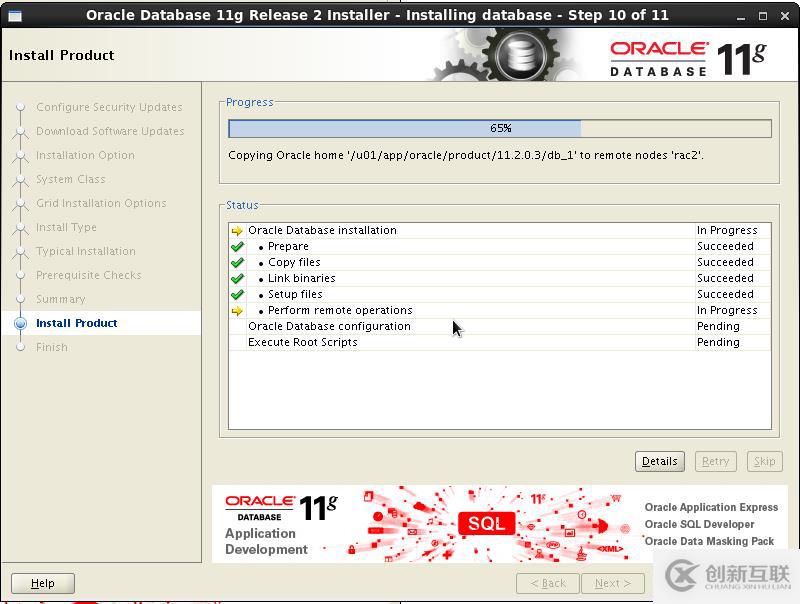Click the Install Product page heading

[x=62, y=56]
